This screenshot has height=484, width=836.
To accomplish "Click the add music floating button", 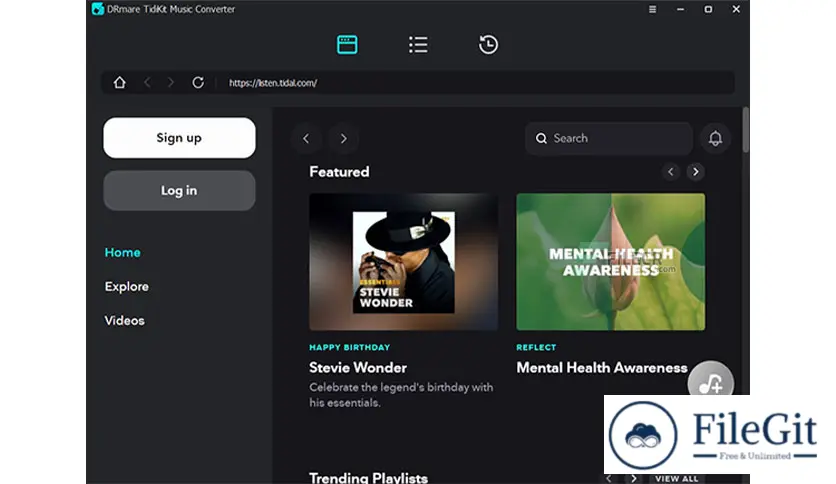I will point(711,382).
